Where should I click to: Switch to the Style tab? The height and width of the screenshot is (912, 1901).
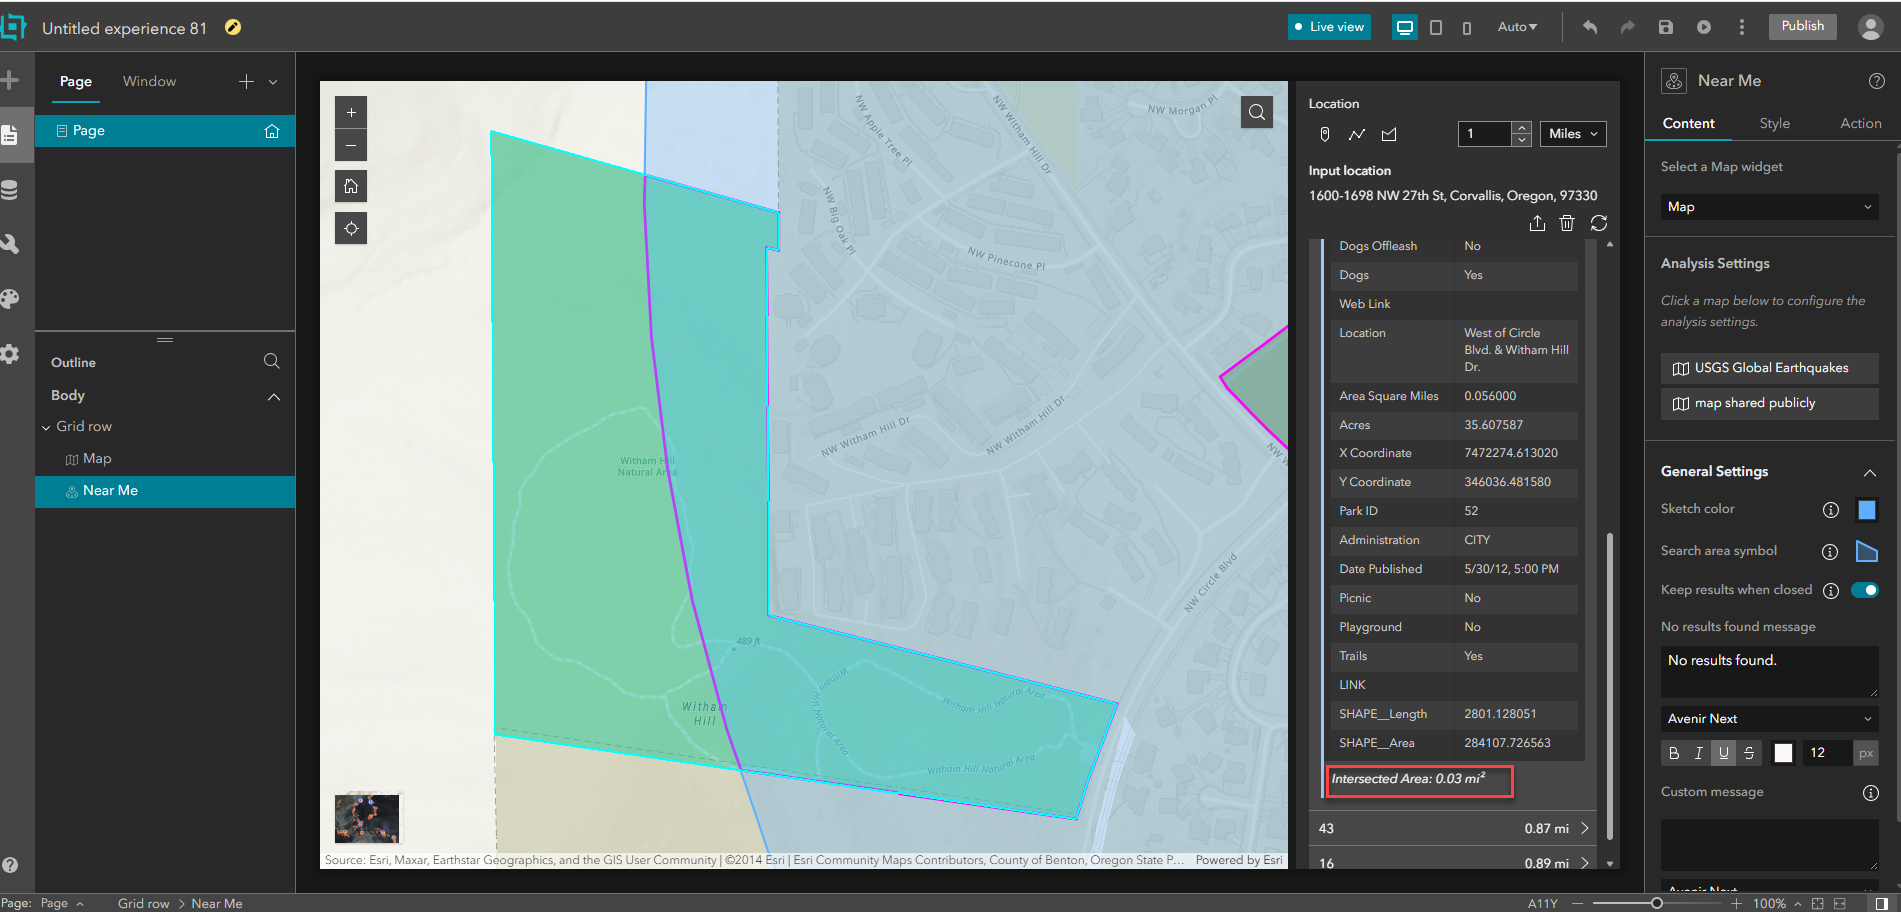pyautogui.click(x=1774, y=123)
